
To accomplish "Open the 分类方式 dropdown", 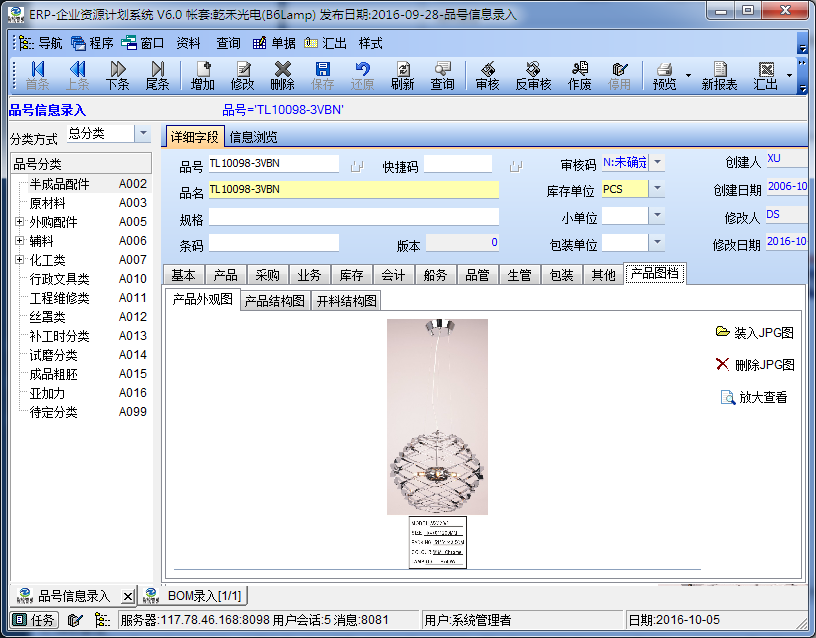I will point(143,134).
